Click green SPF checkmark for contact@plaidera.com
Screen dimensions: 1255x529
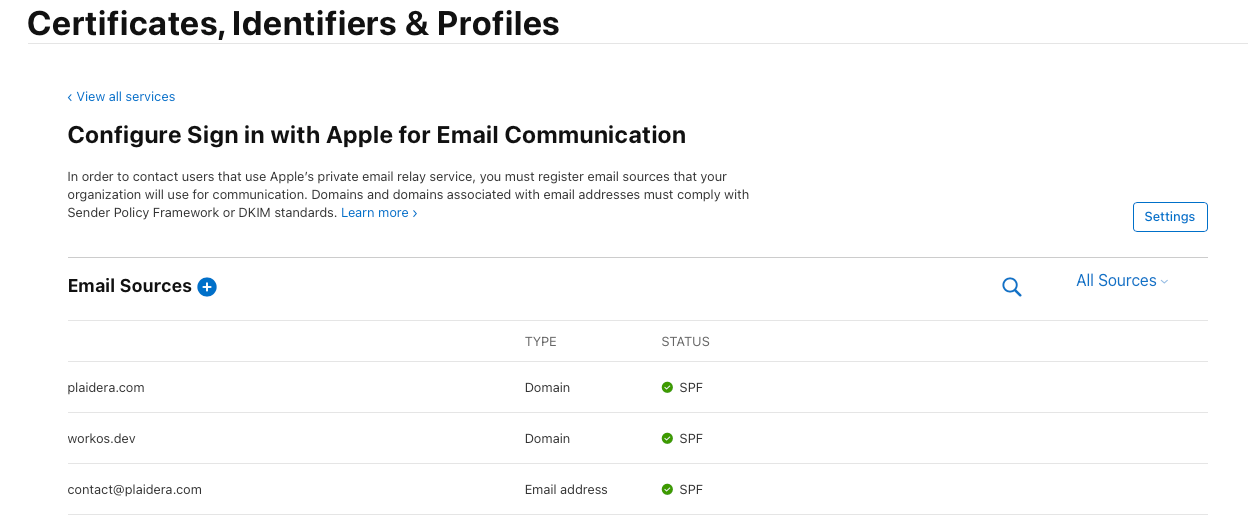(667, 490)
